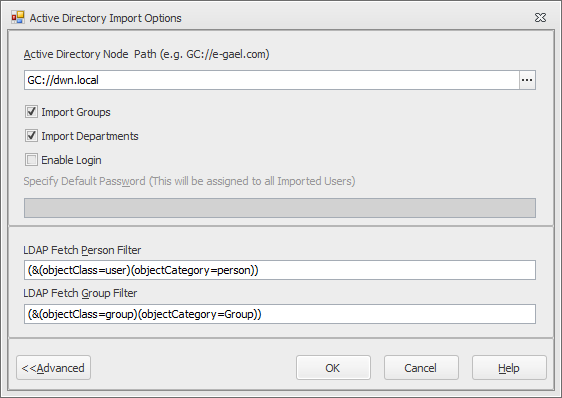Click the Active Directory Import Options title icon

coord(18,18)
